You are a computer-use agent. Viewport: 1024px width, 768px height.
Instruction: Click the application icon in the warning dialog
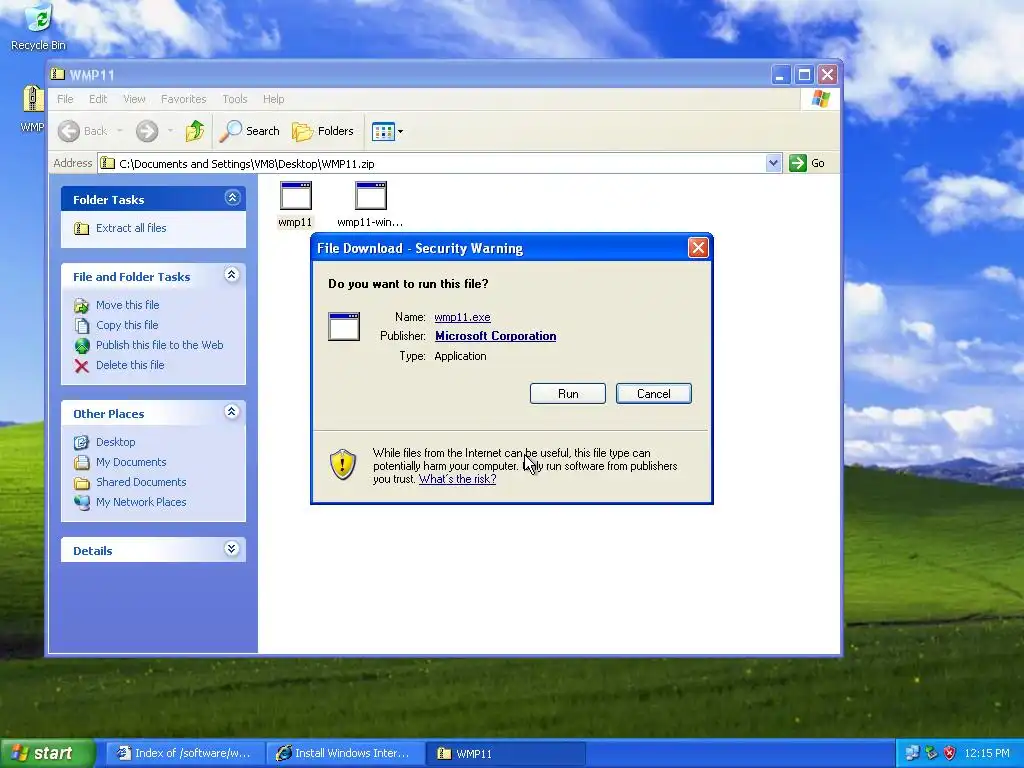[x=344, y=327]
